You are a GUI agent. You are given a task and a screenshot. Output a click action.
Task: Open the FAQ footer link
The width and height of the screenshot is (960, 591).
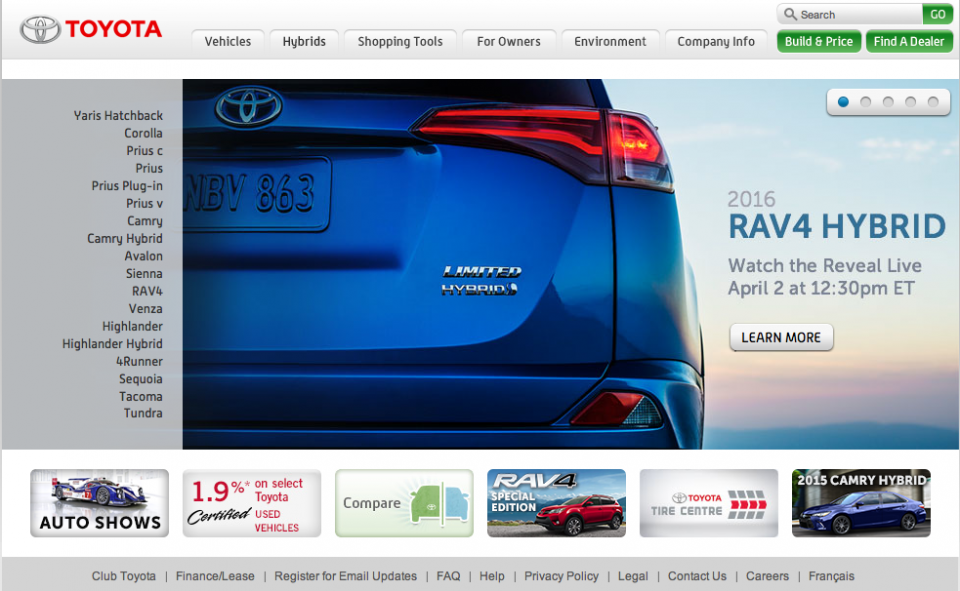tap(448, 576)
